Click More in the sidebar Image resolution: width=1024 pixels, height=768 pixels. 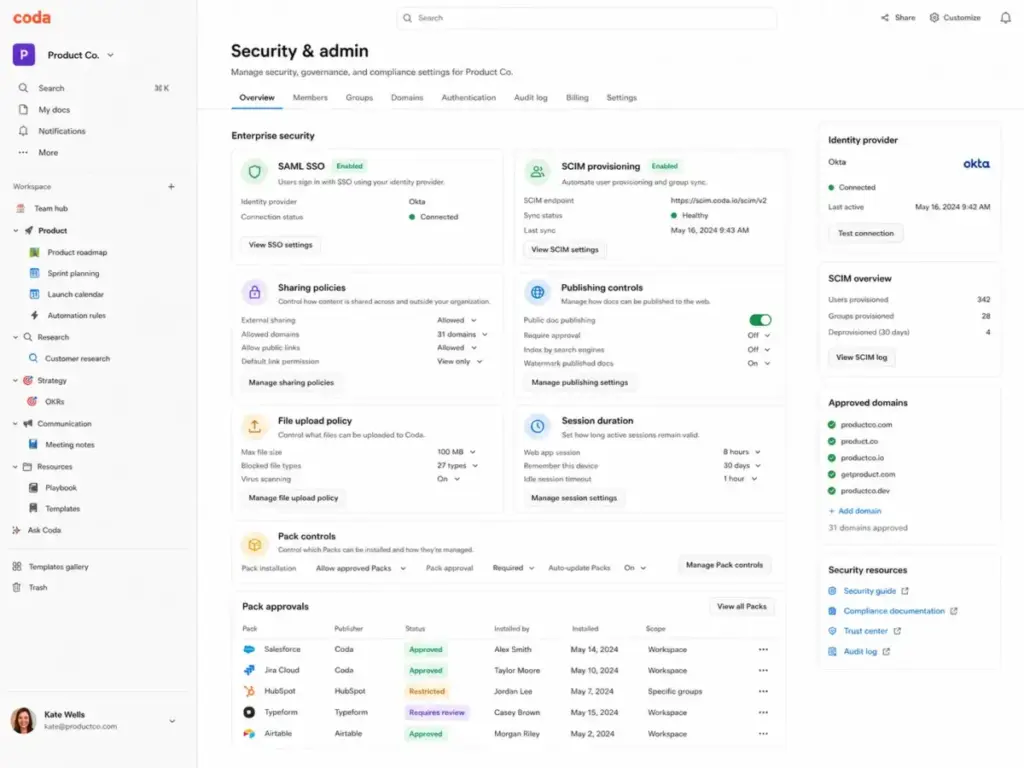[x=48, y=152]
